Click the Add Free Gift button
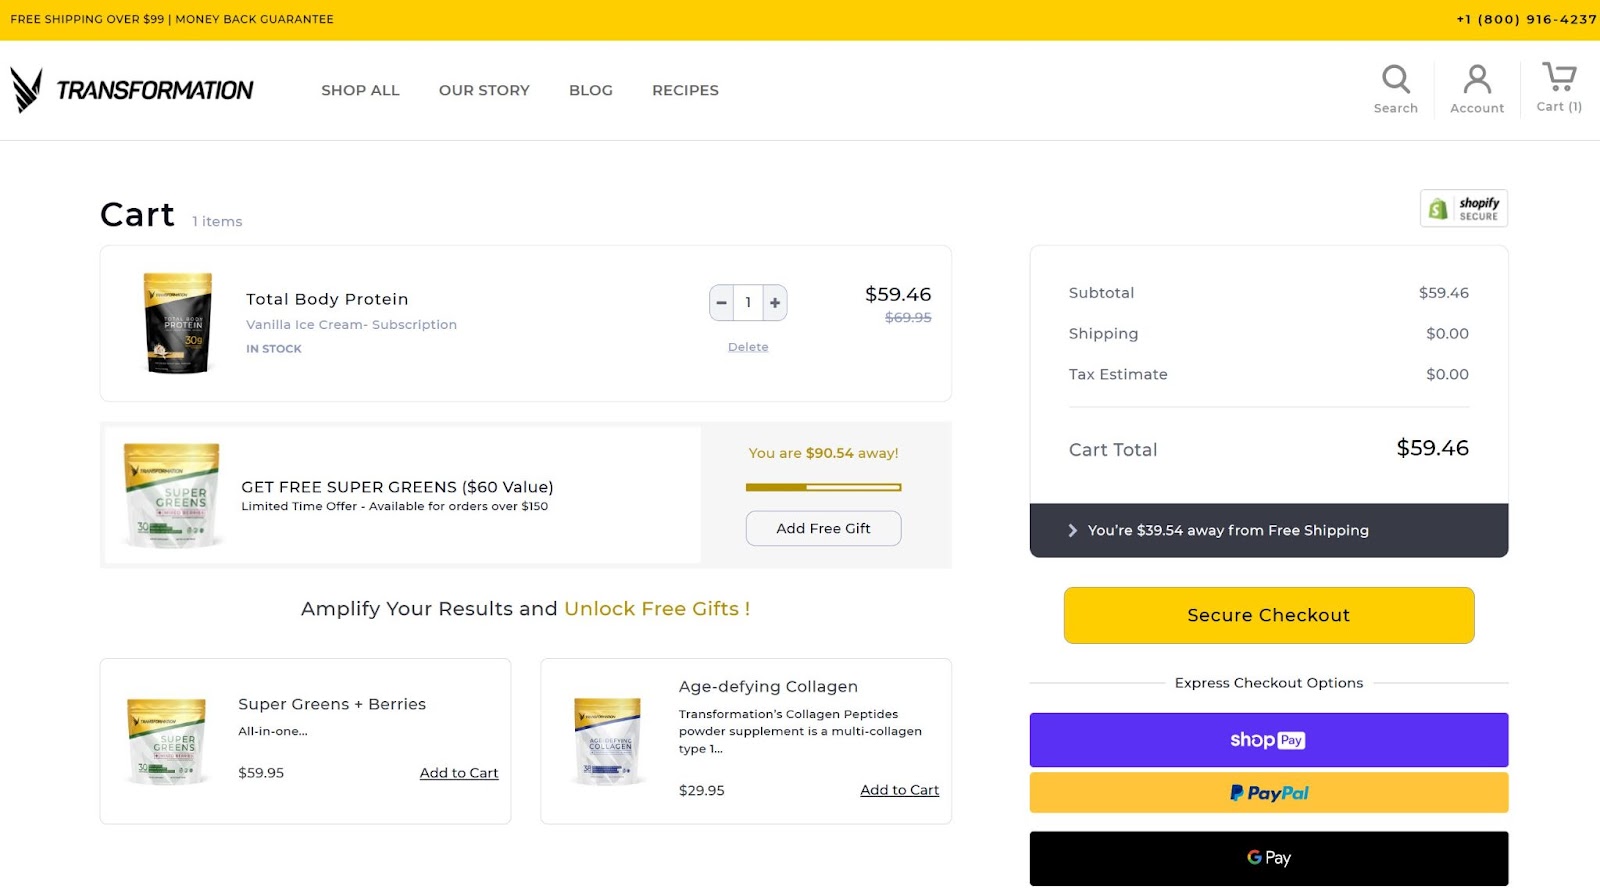Image resolution: width=1600 pixels, height=894 pixels. 823,528
